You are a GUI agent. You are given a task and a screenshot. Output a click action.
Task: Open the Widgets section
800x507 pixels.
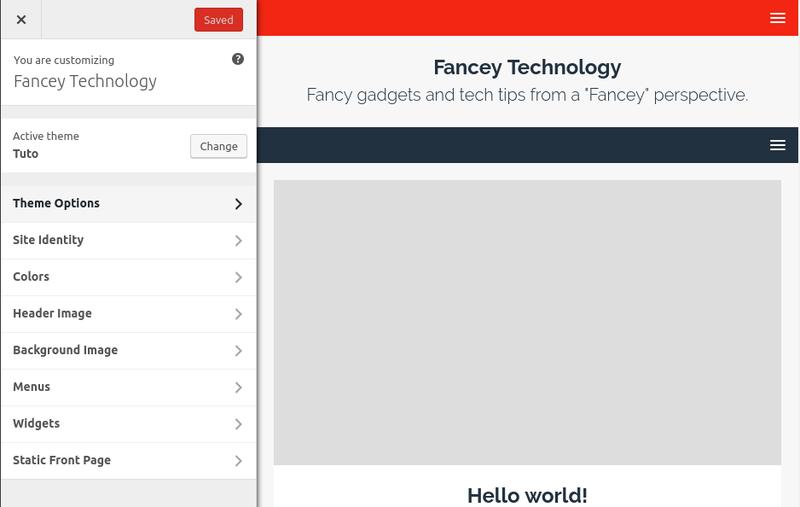129,424
